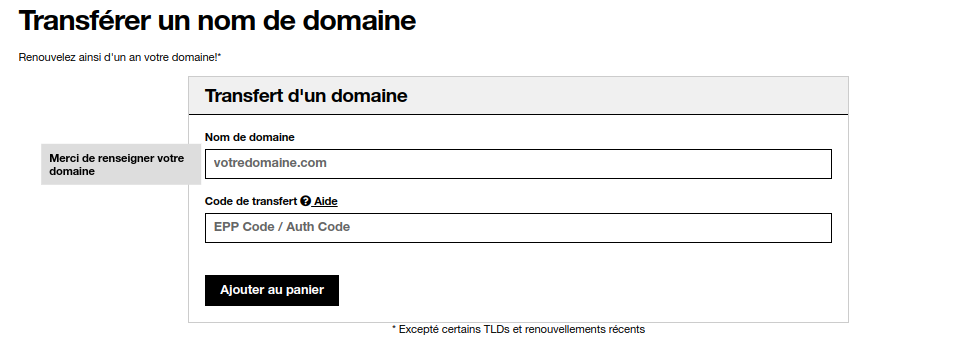The image size is (954, 361).
Task: Click the word "domaine" in the page title
Action: pyautogui.click(x=359, y=20)
